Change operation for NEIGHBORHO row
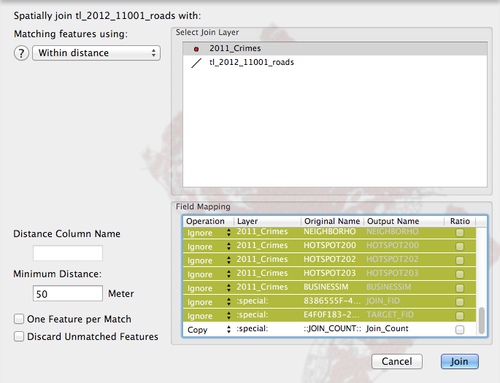 click(209, 233)
